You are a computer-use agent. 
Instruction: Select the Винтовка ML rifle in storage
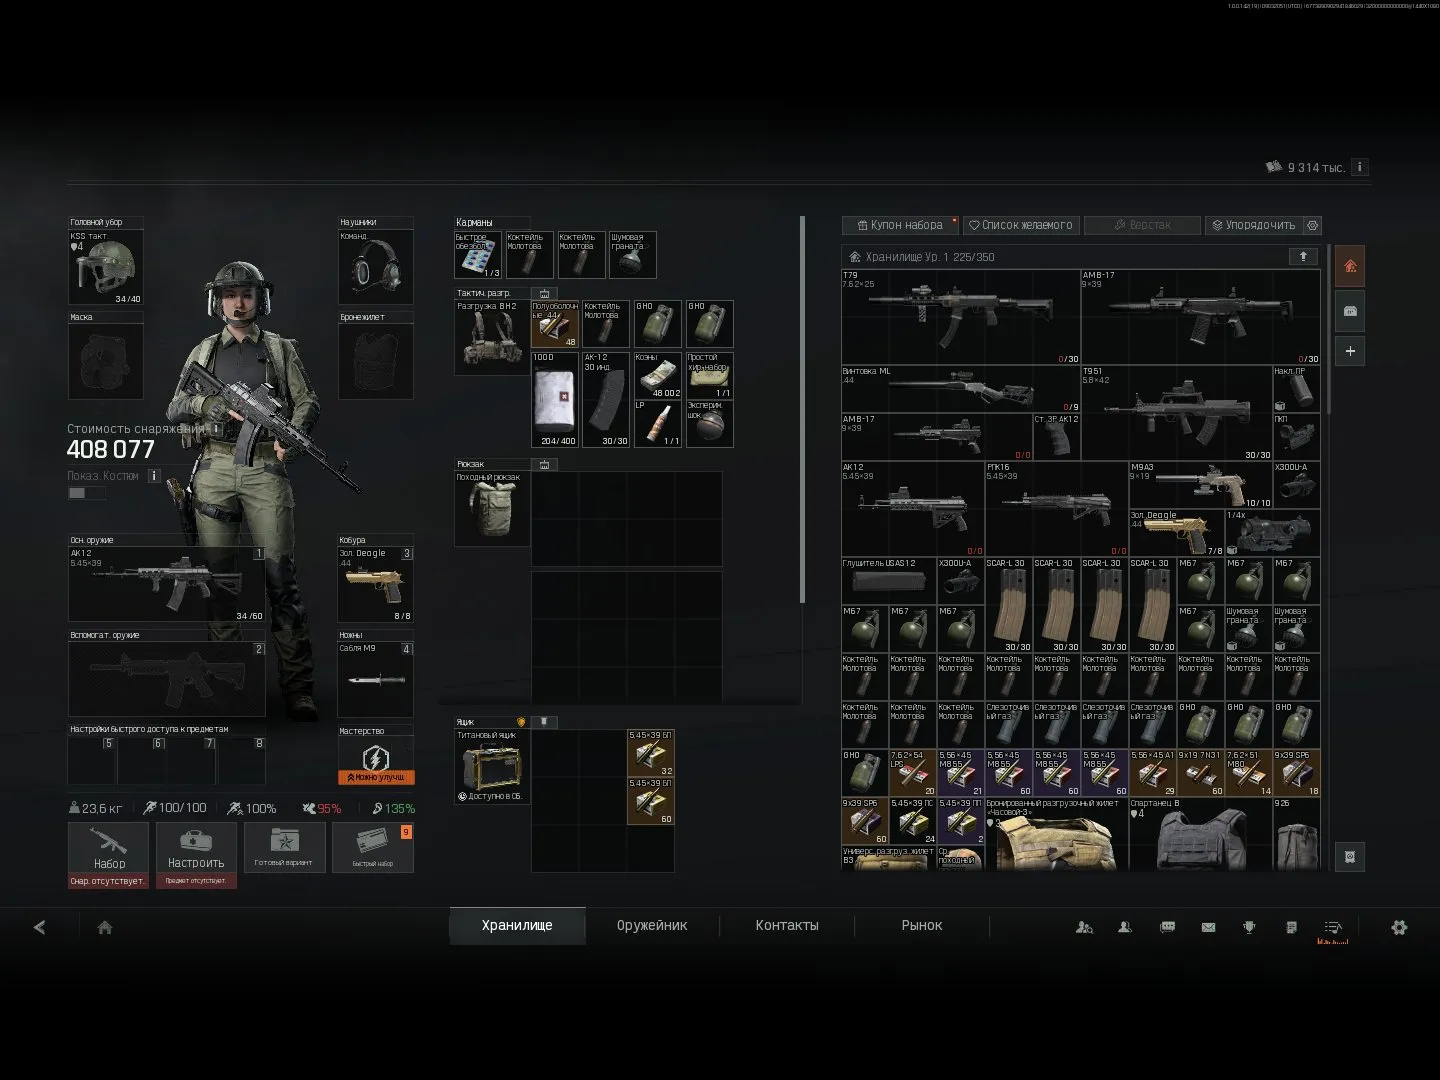click(x=961, y=389)
